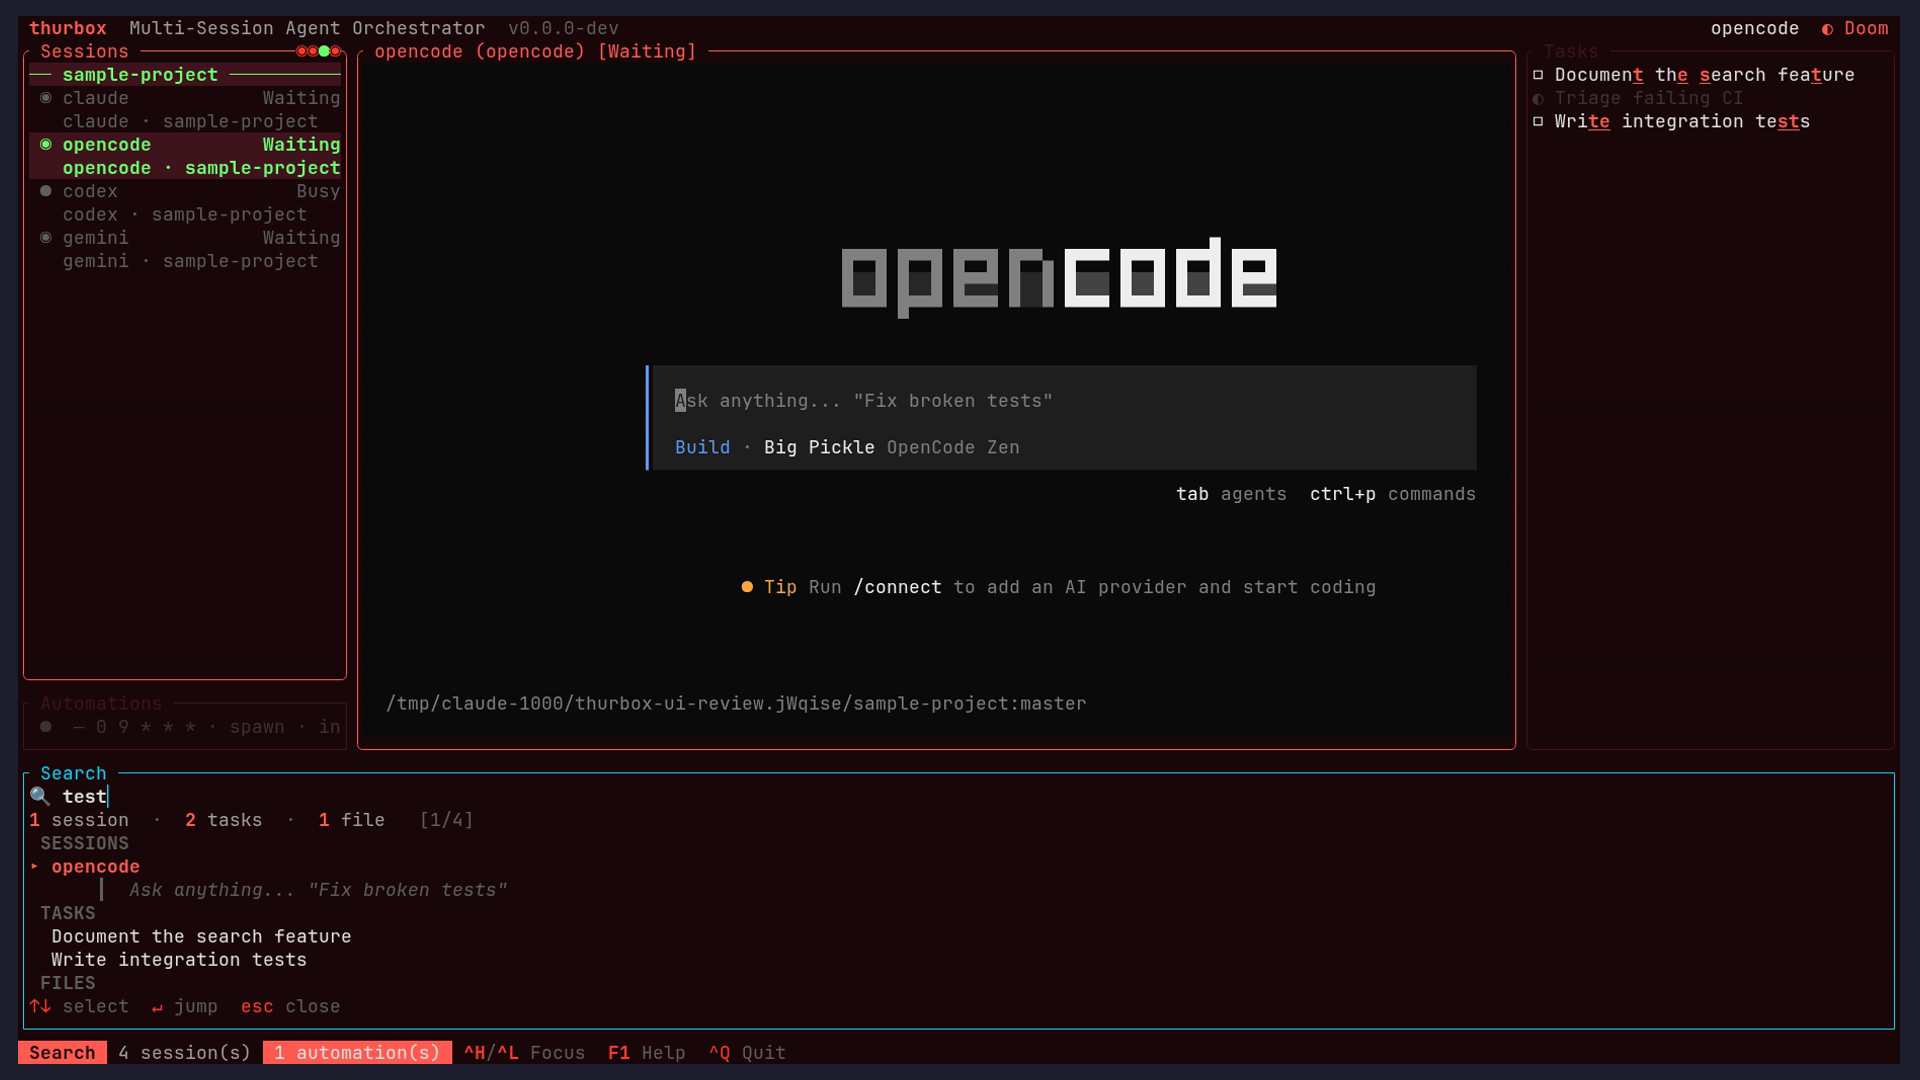Click the magnifier icon in Search
1920x1080 pixels.
(40, 797)
